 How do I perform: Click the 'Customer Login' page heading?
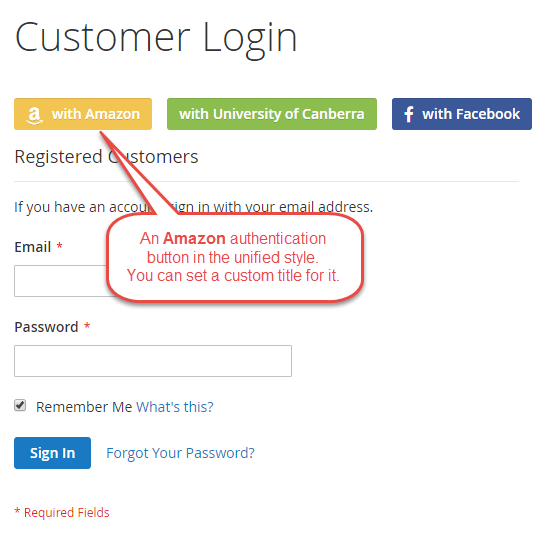(156, 38)
